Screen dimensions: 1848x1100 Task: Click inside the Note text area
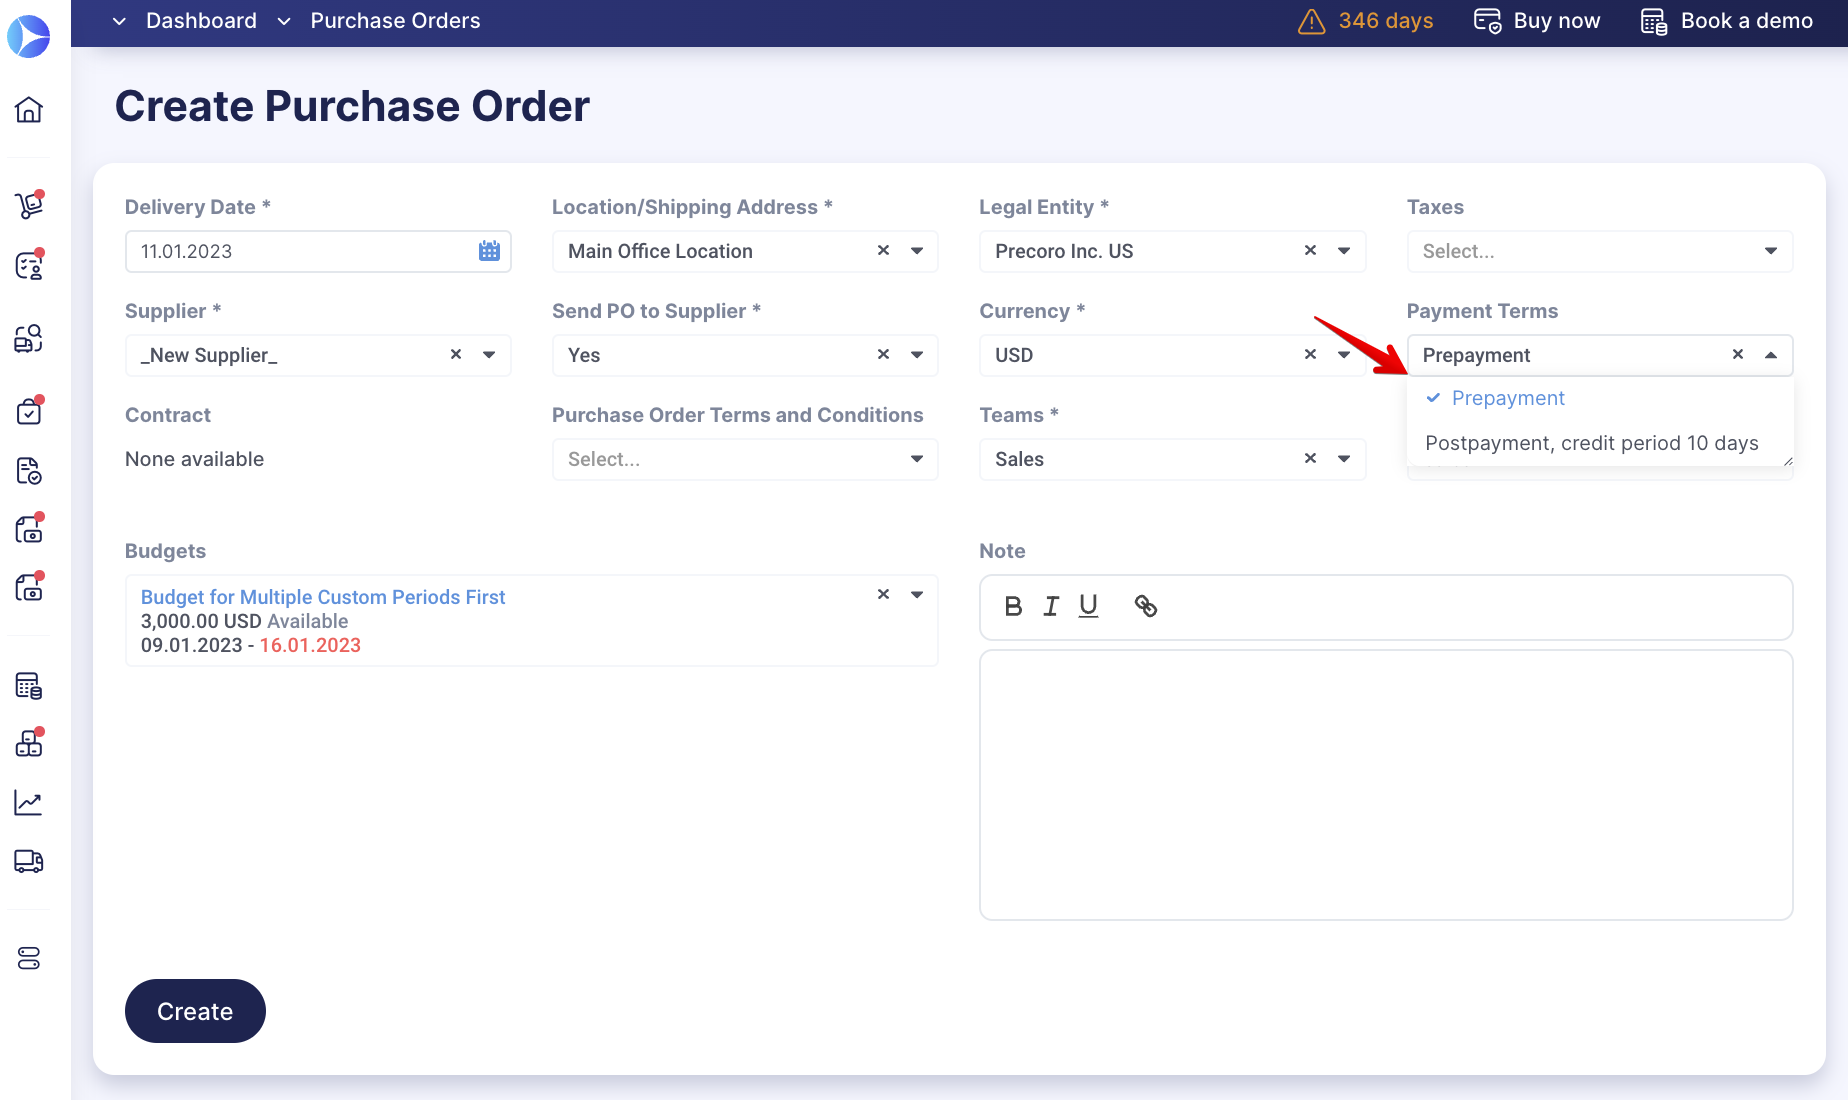[x=1386, y=785]
